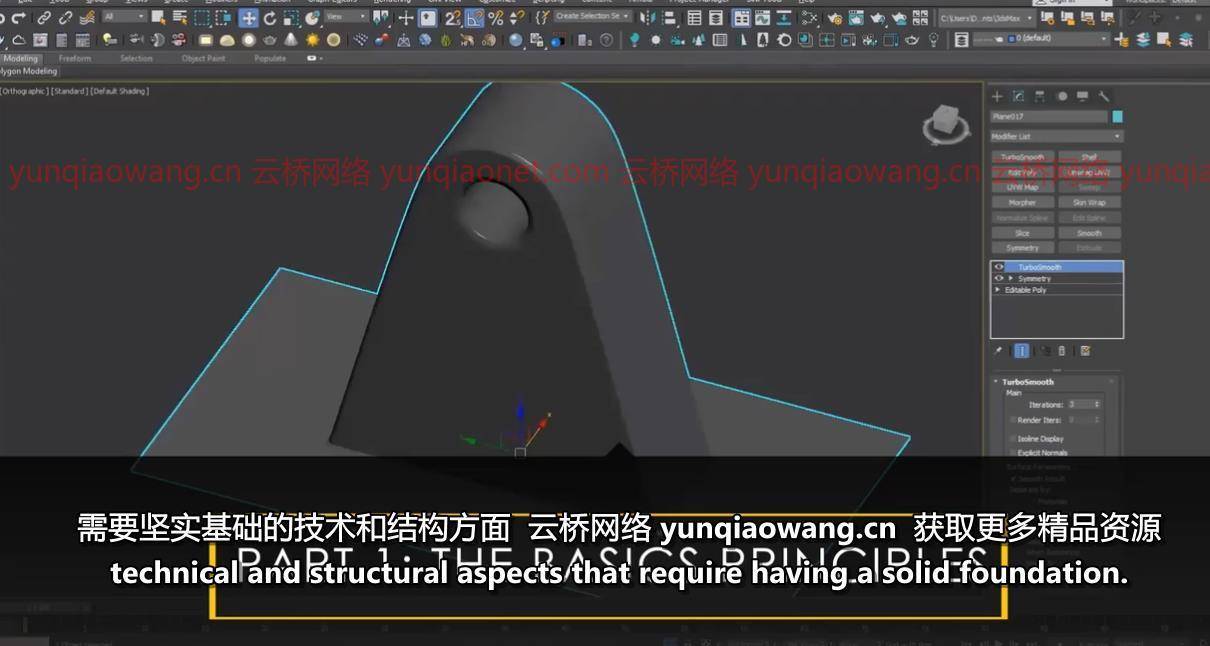
Task: Activate the Select and Scale tool
Action: [x=291, y=18]
